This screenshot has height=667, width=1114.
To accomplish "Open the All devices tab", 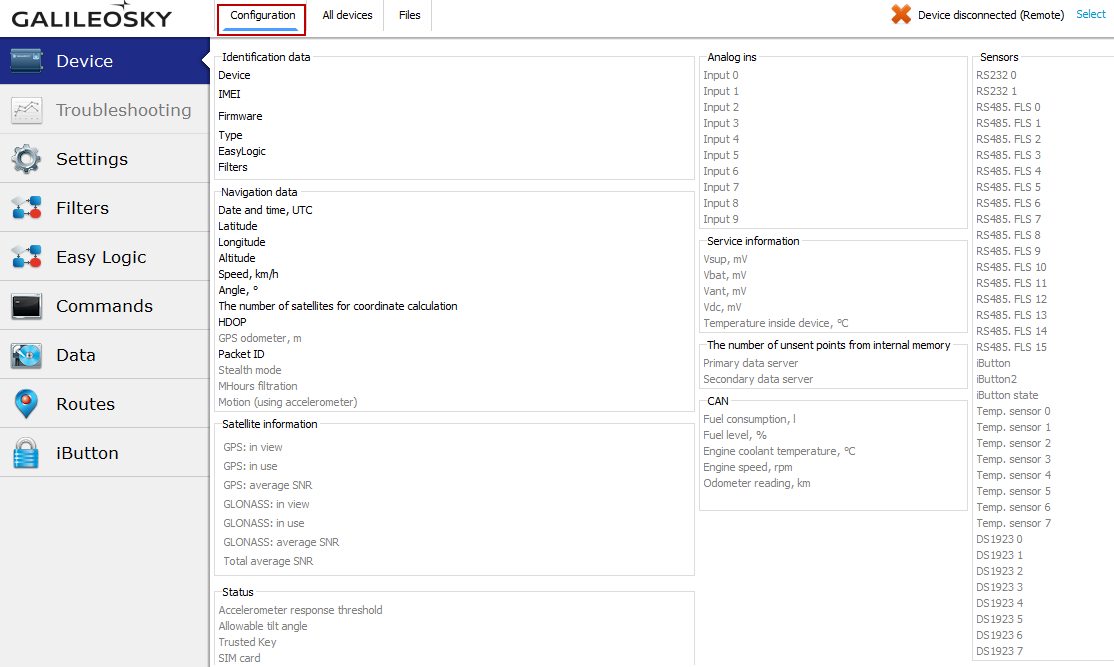I will (347, 16).
